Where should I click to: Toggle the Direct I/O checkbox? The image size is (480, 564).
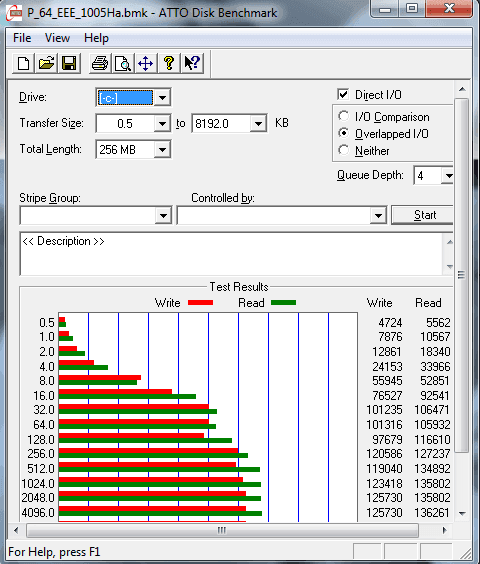[343, 95]
